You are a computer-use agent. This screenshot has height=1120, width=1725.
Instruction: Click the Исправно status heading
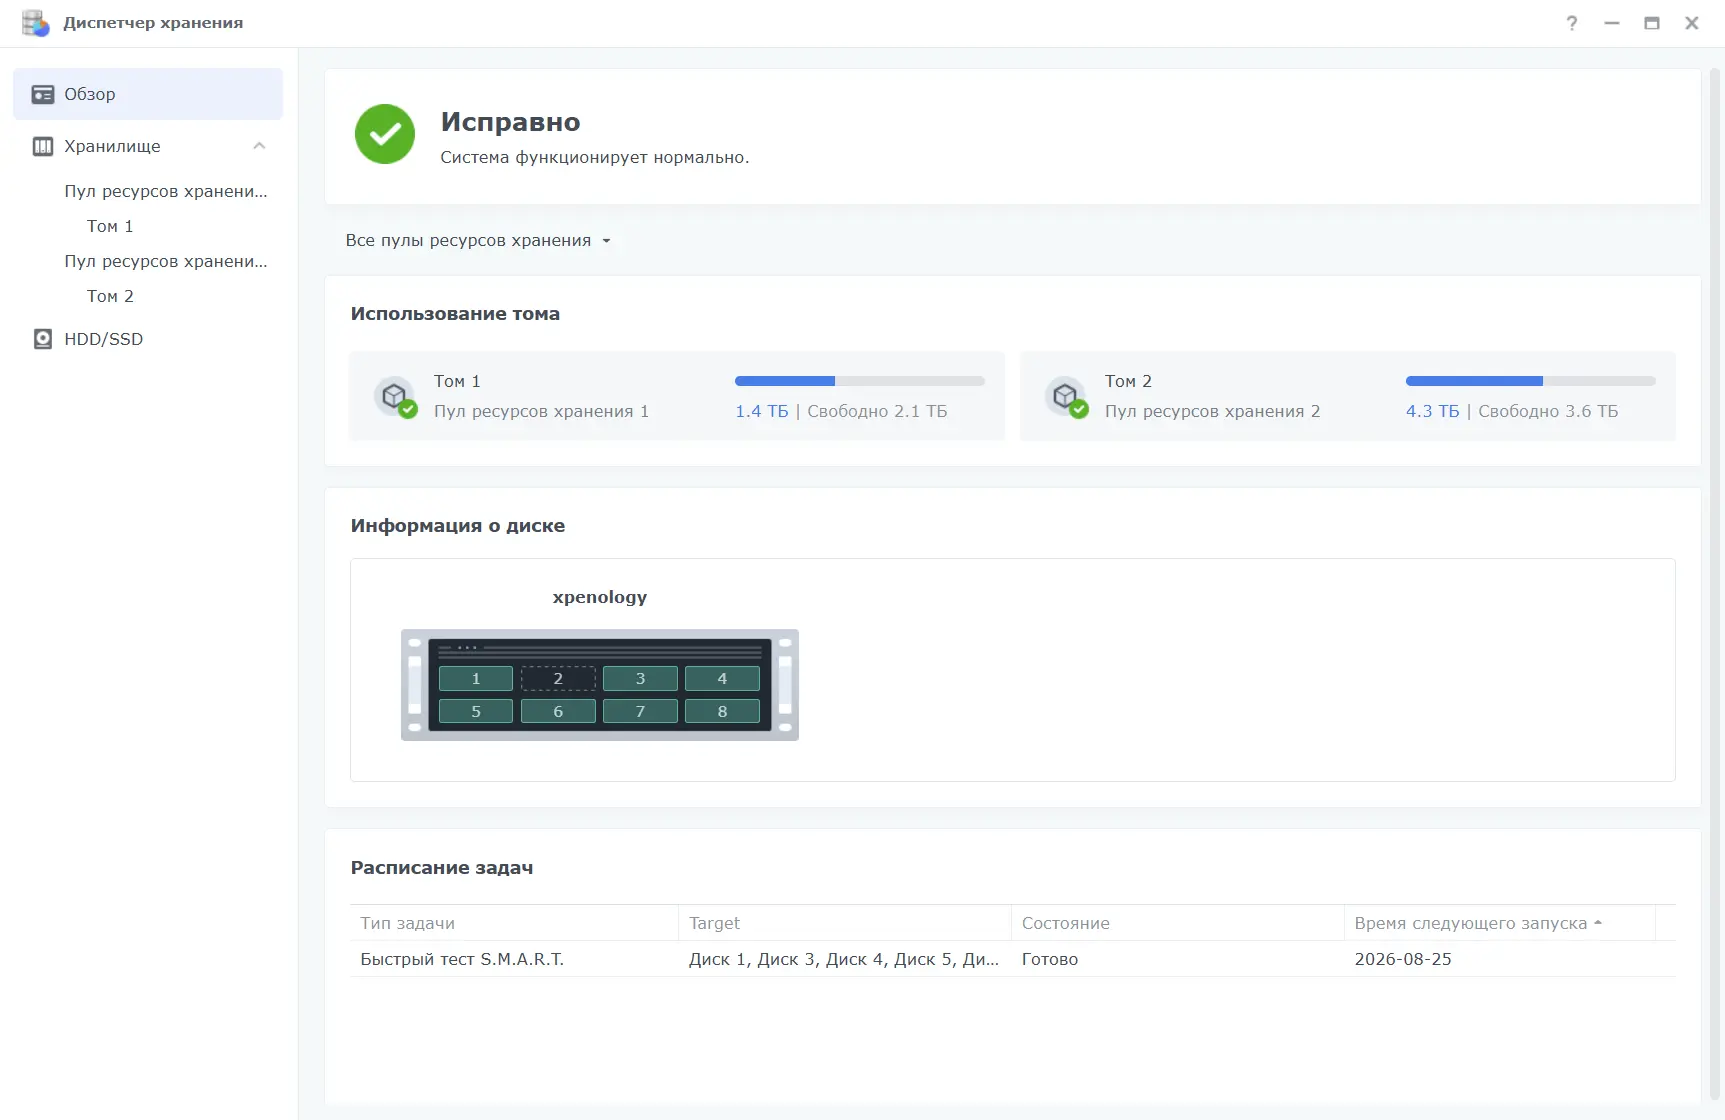coord(510,122)
